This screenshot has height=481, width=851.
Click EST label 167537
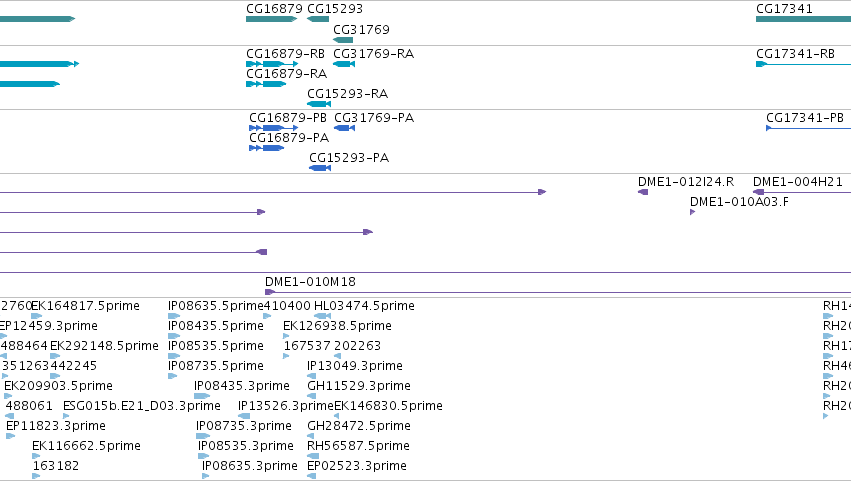click(307, 346)
